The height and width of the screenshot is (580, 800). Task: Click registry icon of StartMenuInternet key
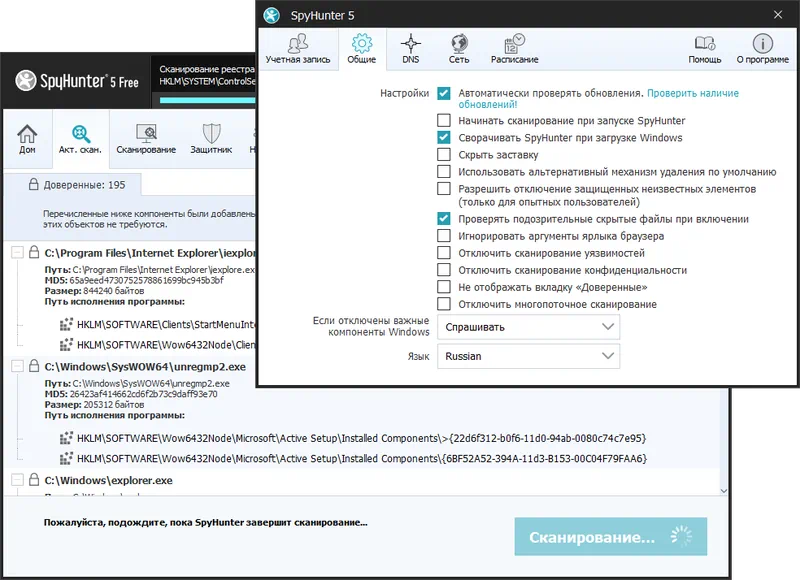coord(66,324)
